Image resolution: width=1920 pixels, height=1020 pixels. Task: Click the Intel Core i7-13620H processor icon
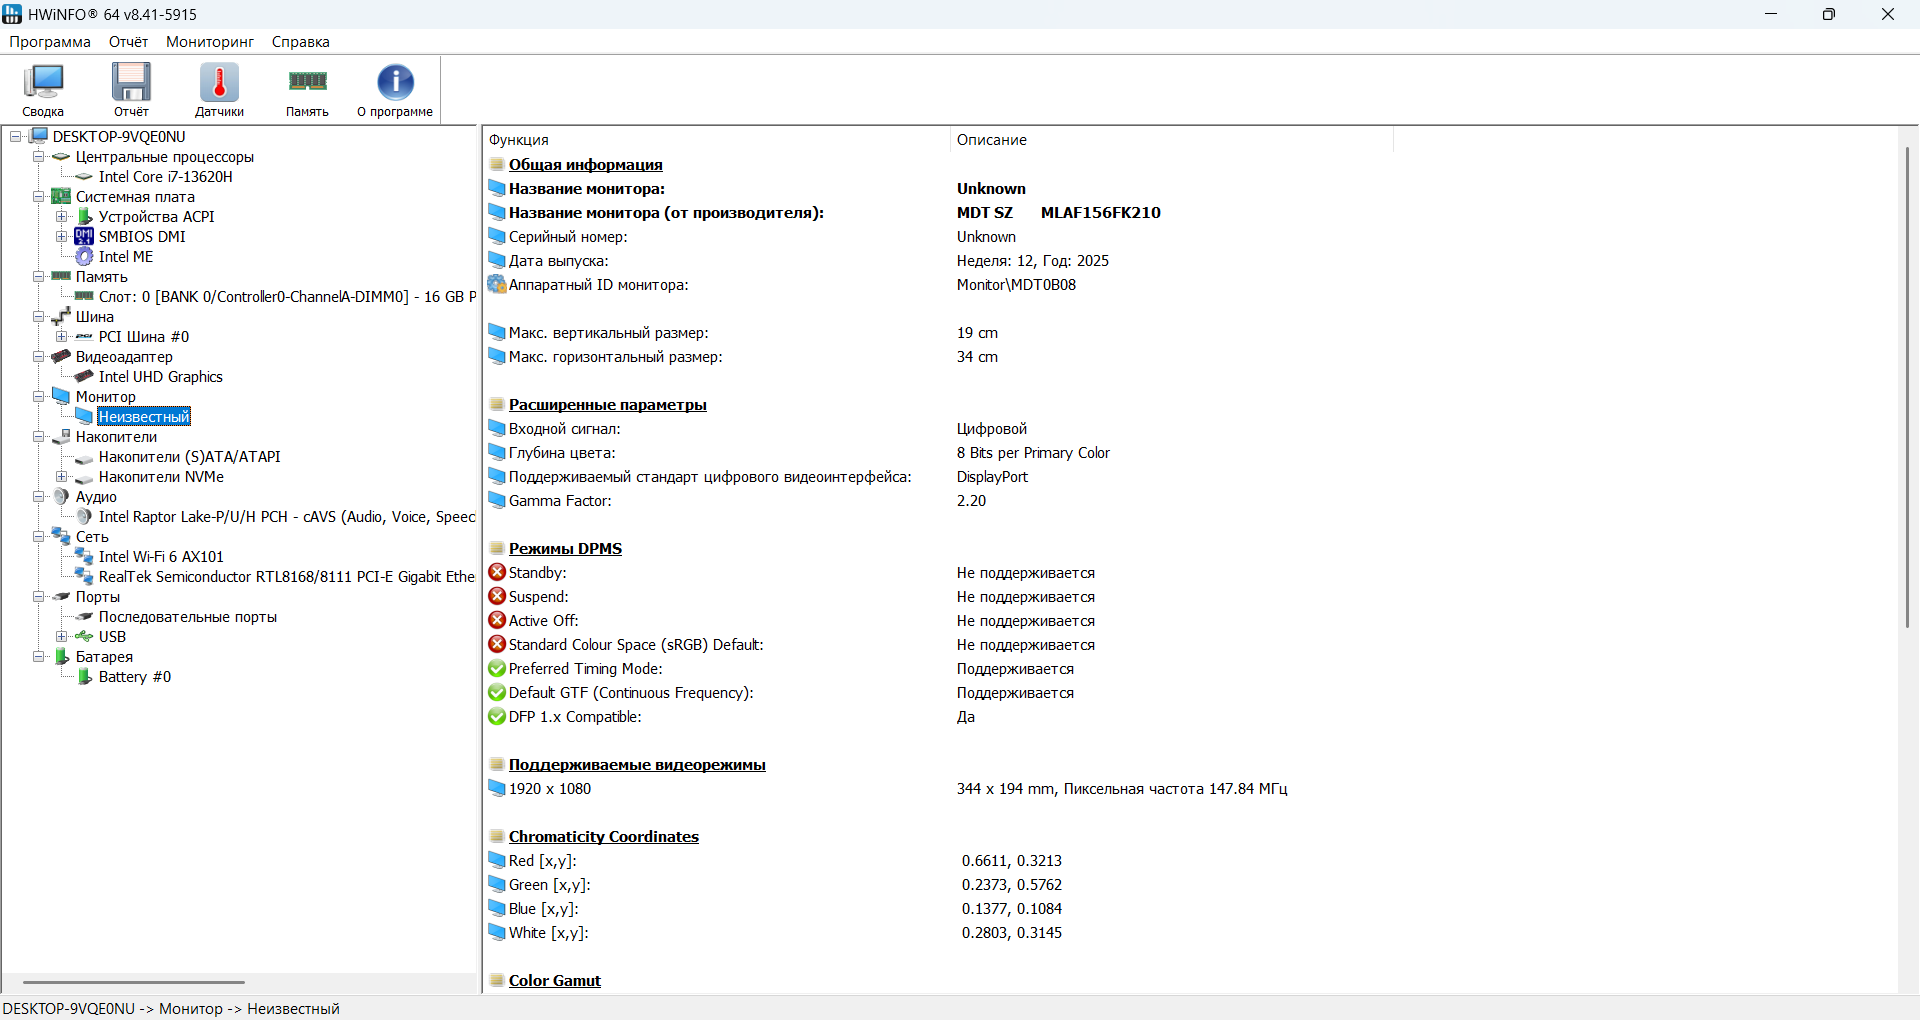tap(84, 177)
